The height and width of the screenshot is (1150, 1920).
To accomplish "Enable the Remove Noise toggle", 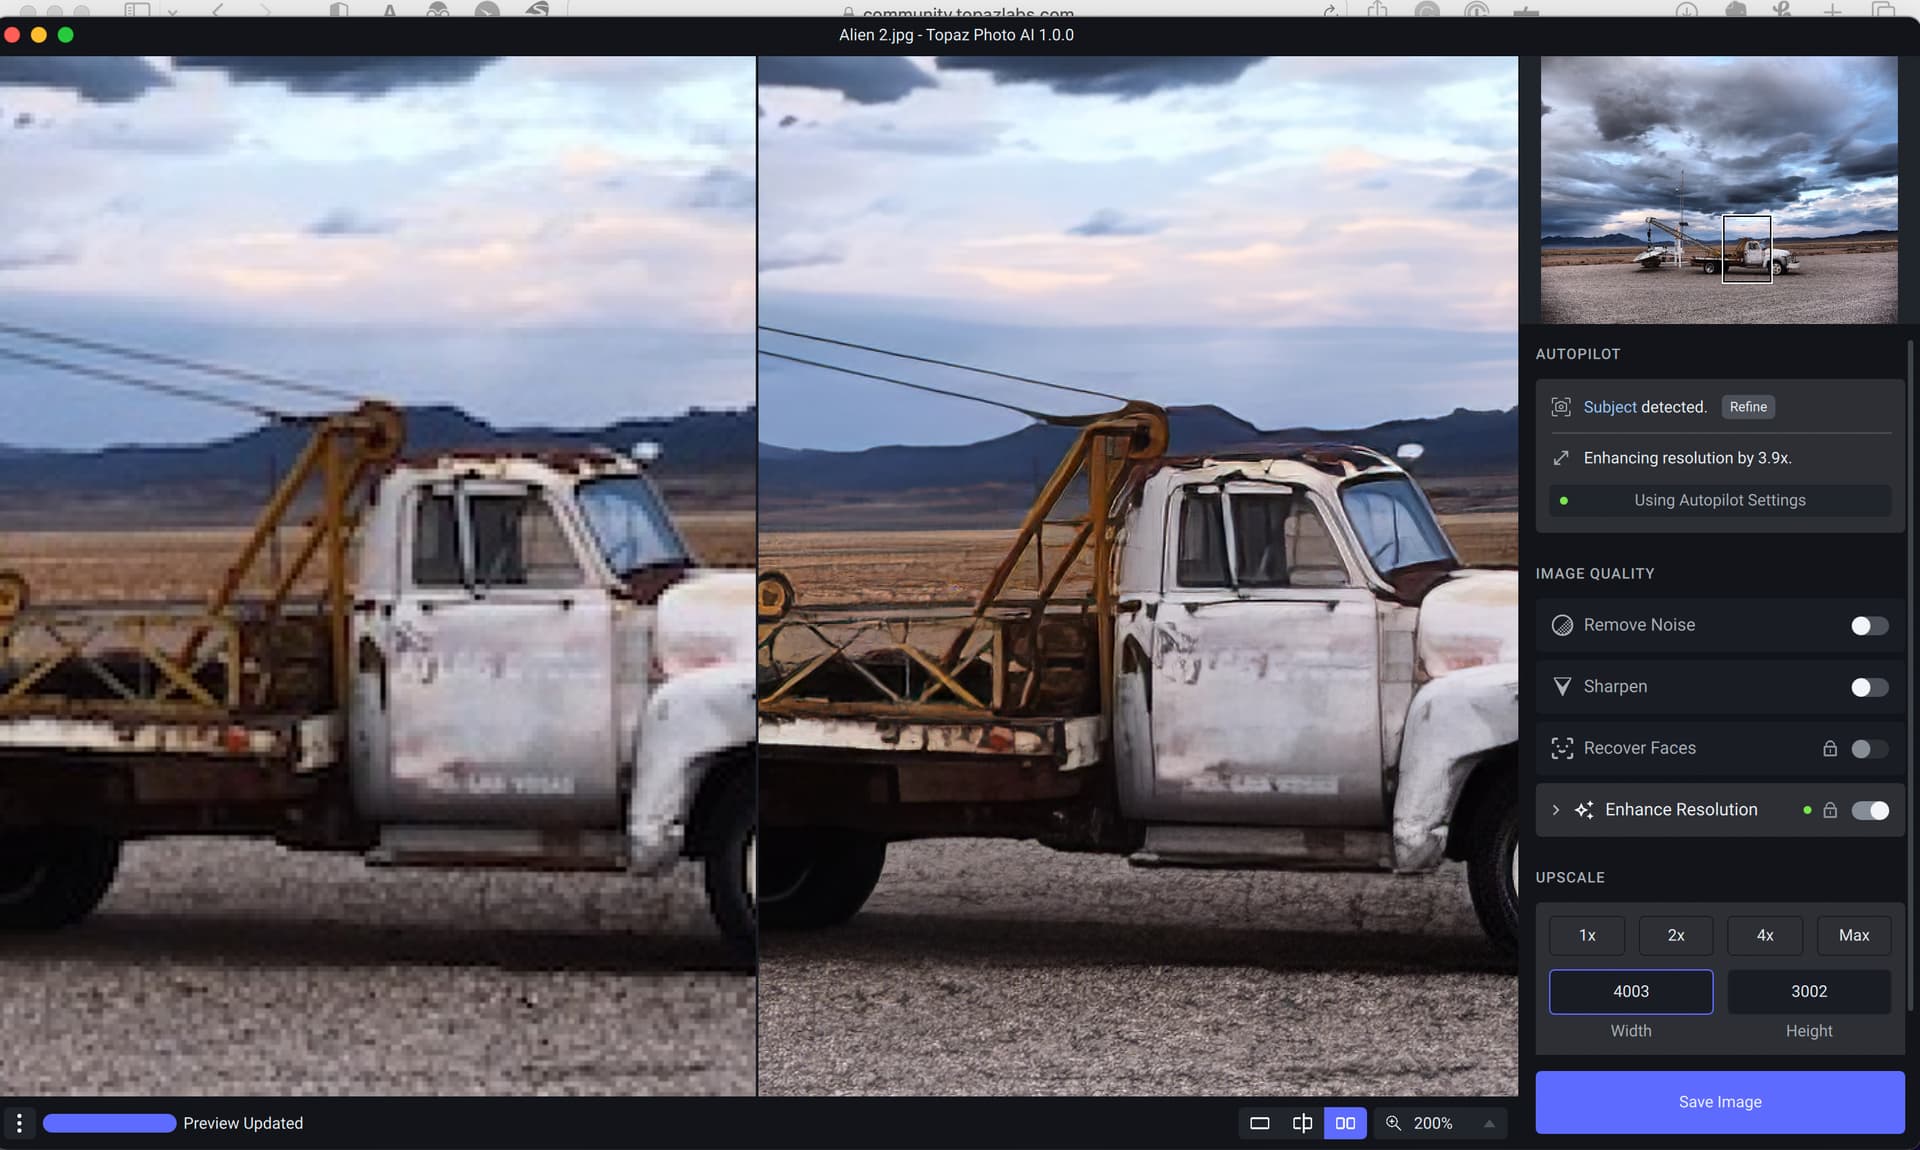I will (1868, 626).
